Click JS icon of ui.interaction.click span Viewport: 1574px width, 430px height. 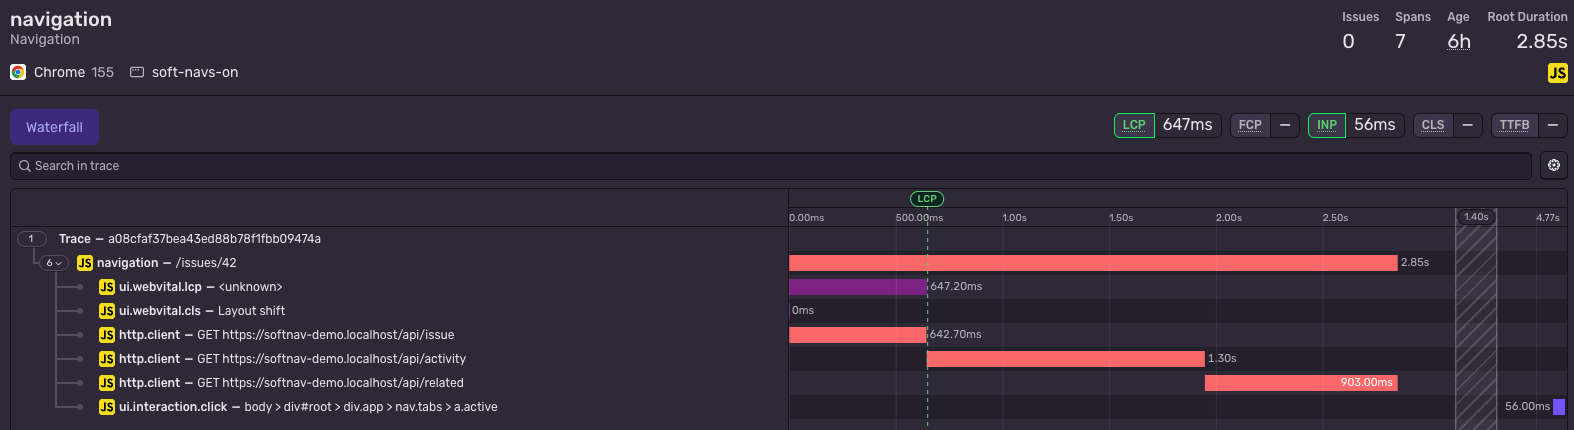click(x=107, y=407)
